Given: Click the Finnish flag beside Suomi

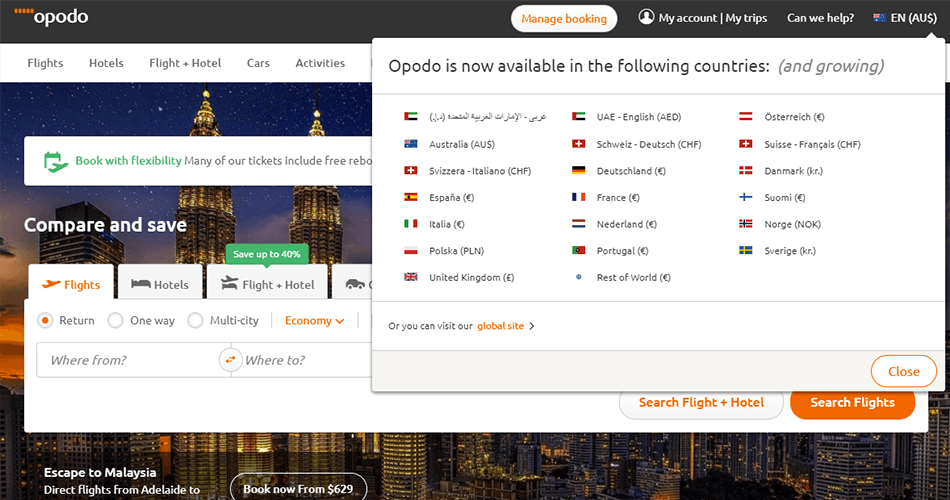Looking at the screenshot, I should pyautogui.click(x=746, y=197).
